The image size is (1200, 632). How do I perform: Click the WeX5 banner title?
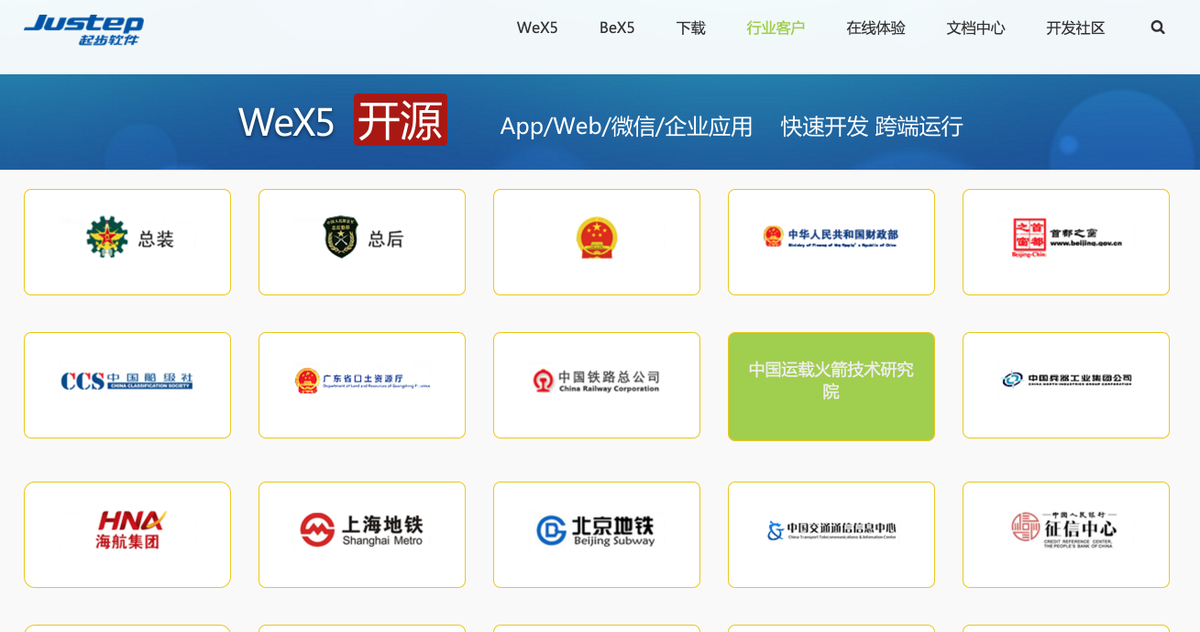(x=286, y=122)
